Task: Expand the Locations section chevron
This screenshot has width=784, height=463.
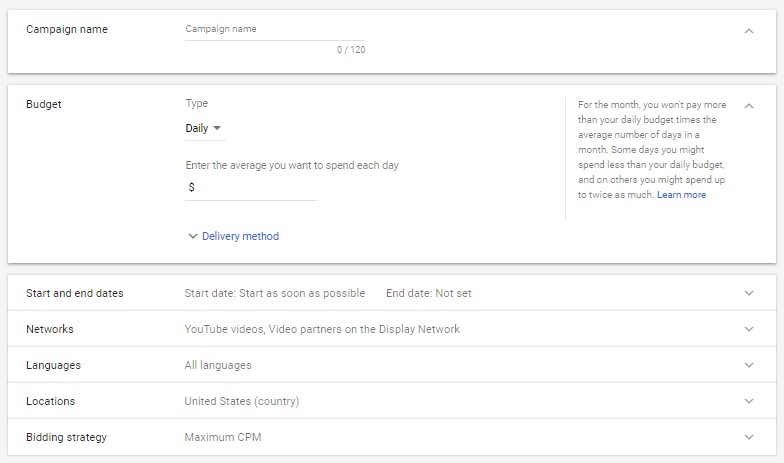Action: (749, 401)
